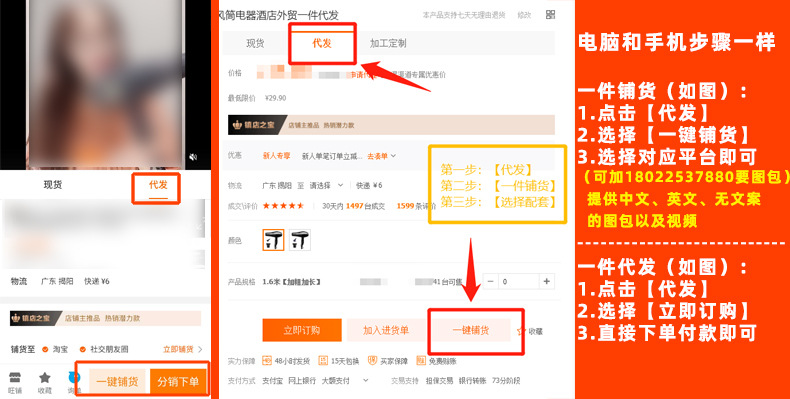Click the 加入进货单 button
The height and width of the screenshot is (399, 790).
click(x=386, y=330)
